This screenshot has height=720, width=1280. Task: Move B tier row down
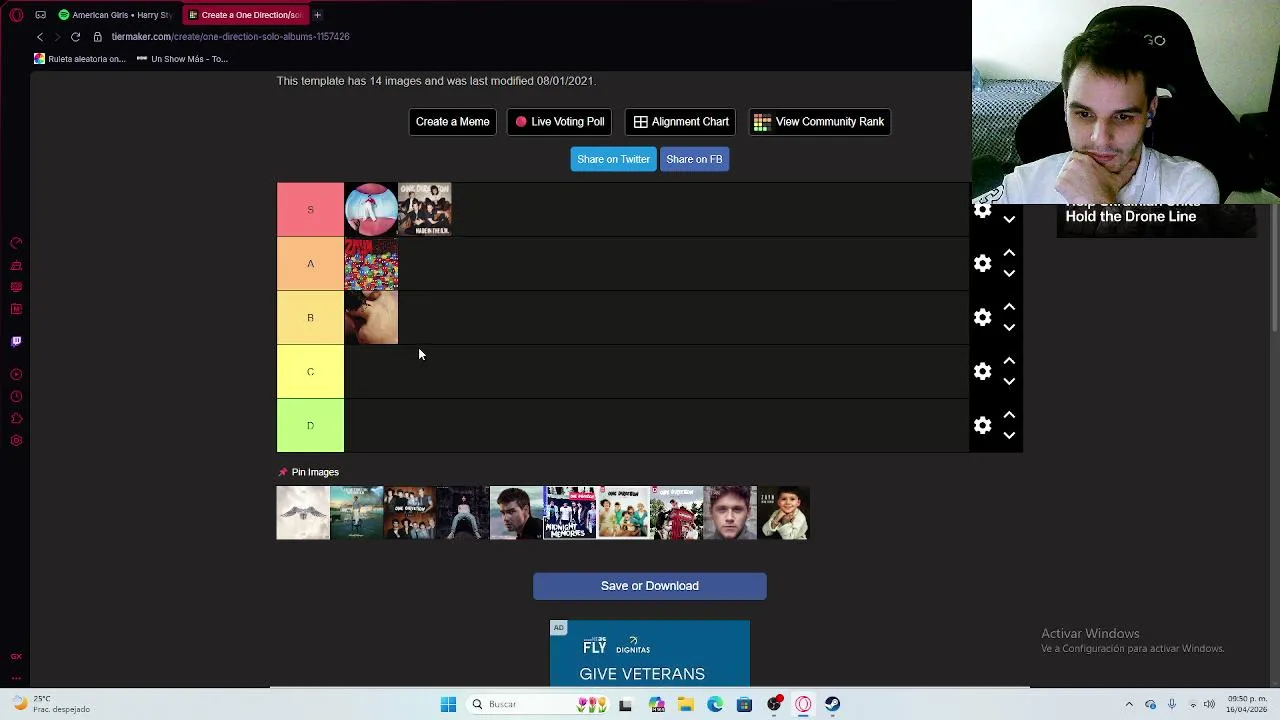(x=1009, y=327)
